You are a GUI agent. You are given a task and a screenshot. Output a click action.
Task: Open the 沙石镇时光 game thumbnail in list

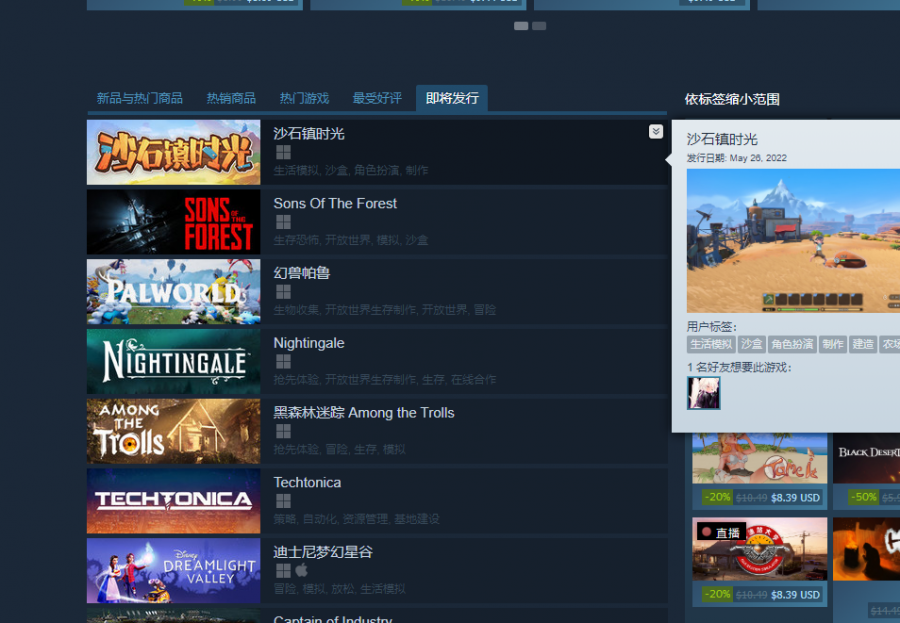click(173, 152)
